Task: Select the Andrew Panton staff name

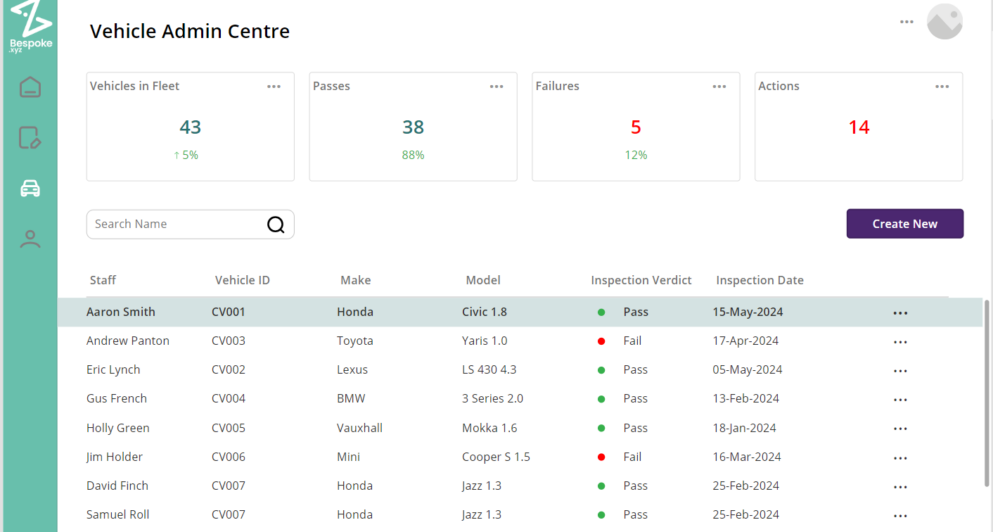Action: [128, 341]
